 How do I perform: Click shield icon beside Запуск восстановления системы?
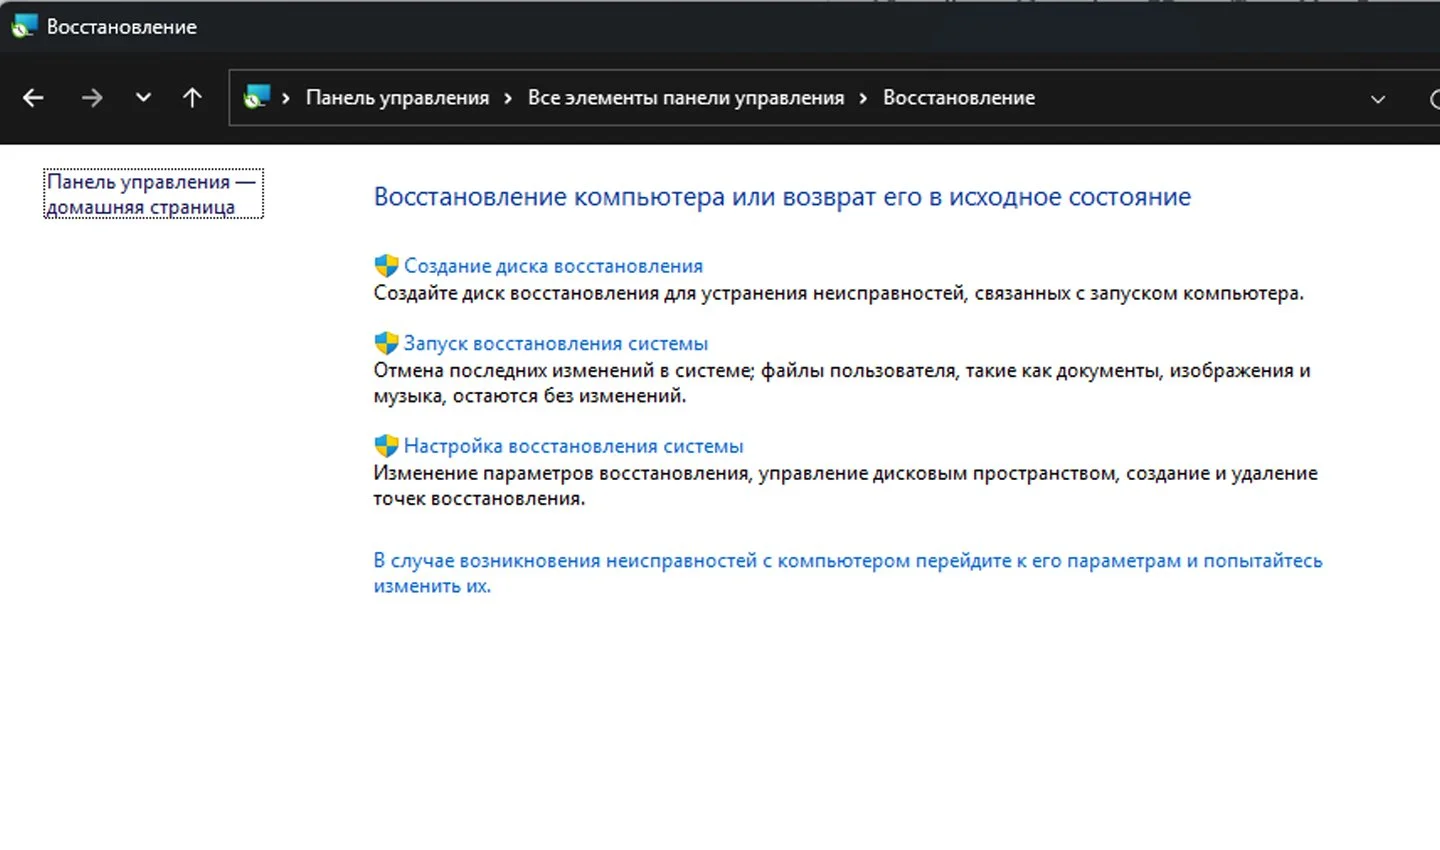[x=386, y=343]
